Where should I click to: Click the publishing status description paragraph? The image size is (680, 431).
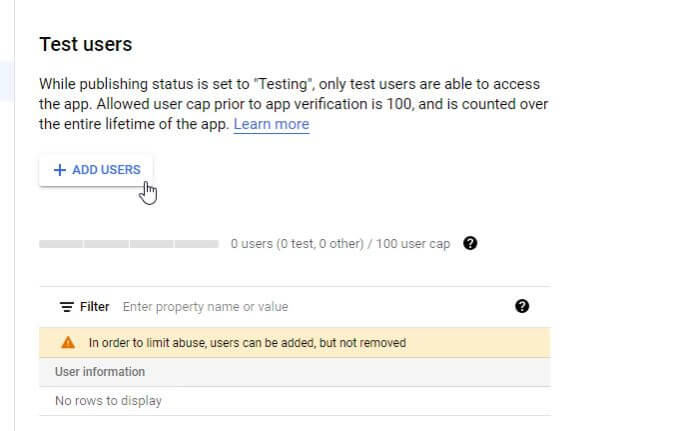(x=290, y=104)
